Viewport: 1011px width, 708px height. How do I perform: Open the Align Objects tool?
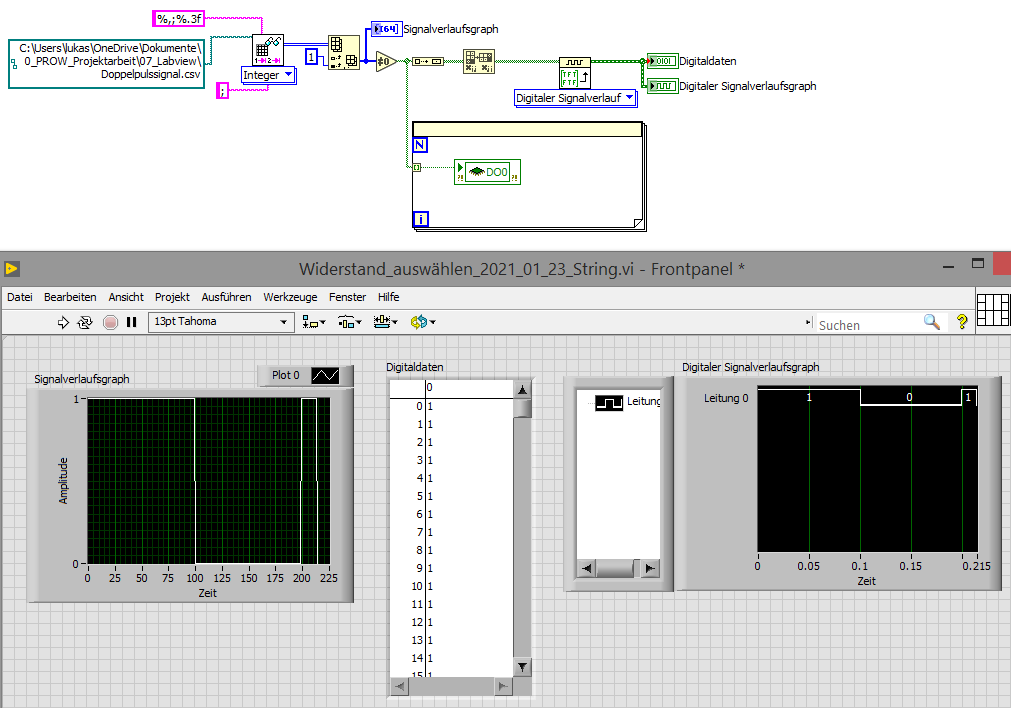[314, 322]
